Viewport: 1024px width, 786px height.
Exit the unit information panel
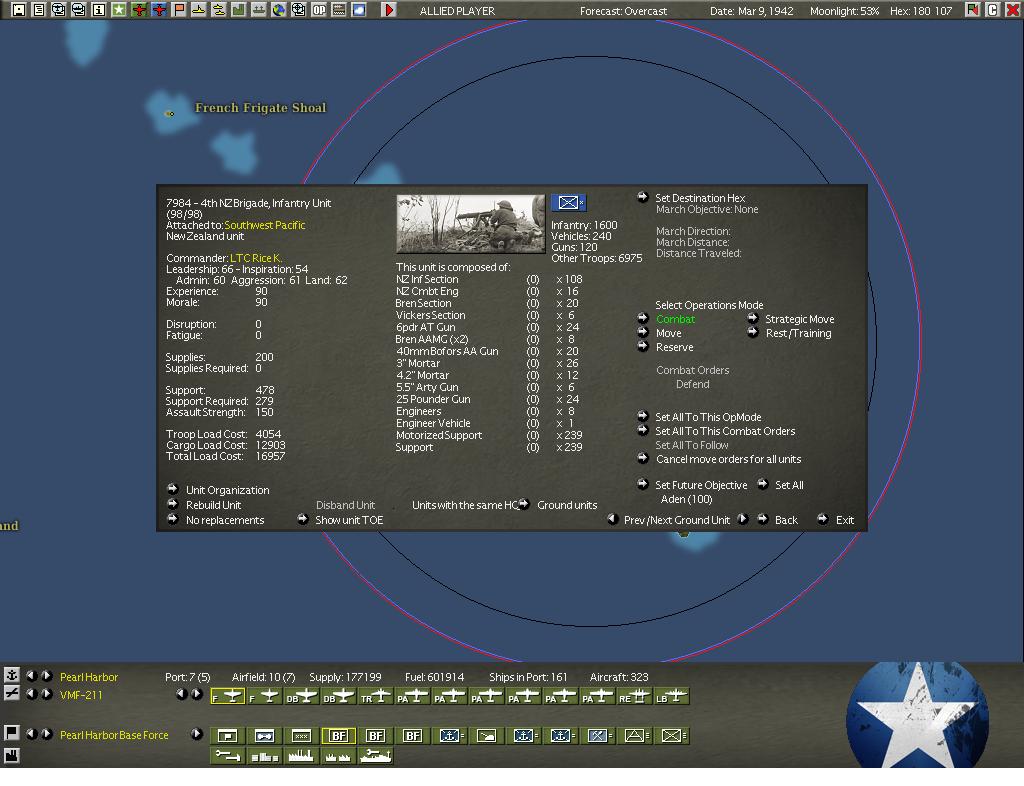tap(844, 520)
